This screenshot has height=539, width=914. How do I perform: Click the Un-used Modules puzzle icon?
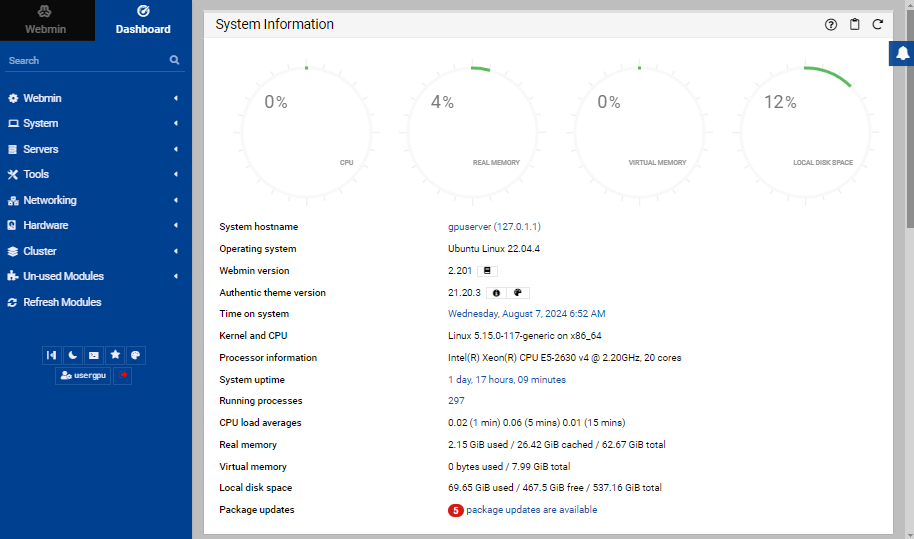[x=13, y=276]
